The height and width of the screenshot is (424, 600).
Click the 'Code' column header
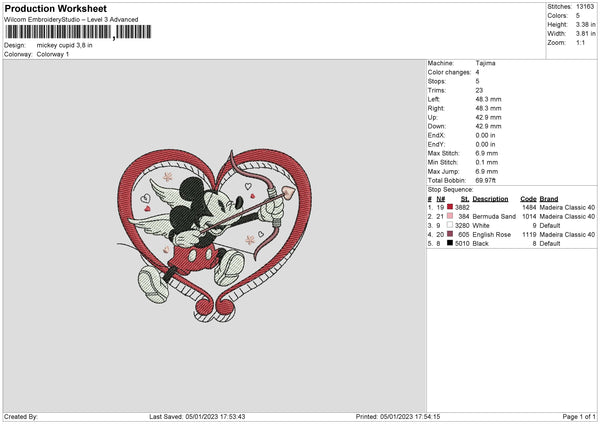[x=528, y=199]
